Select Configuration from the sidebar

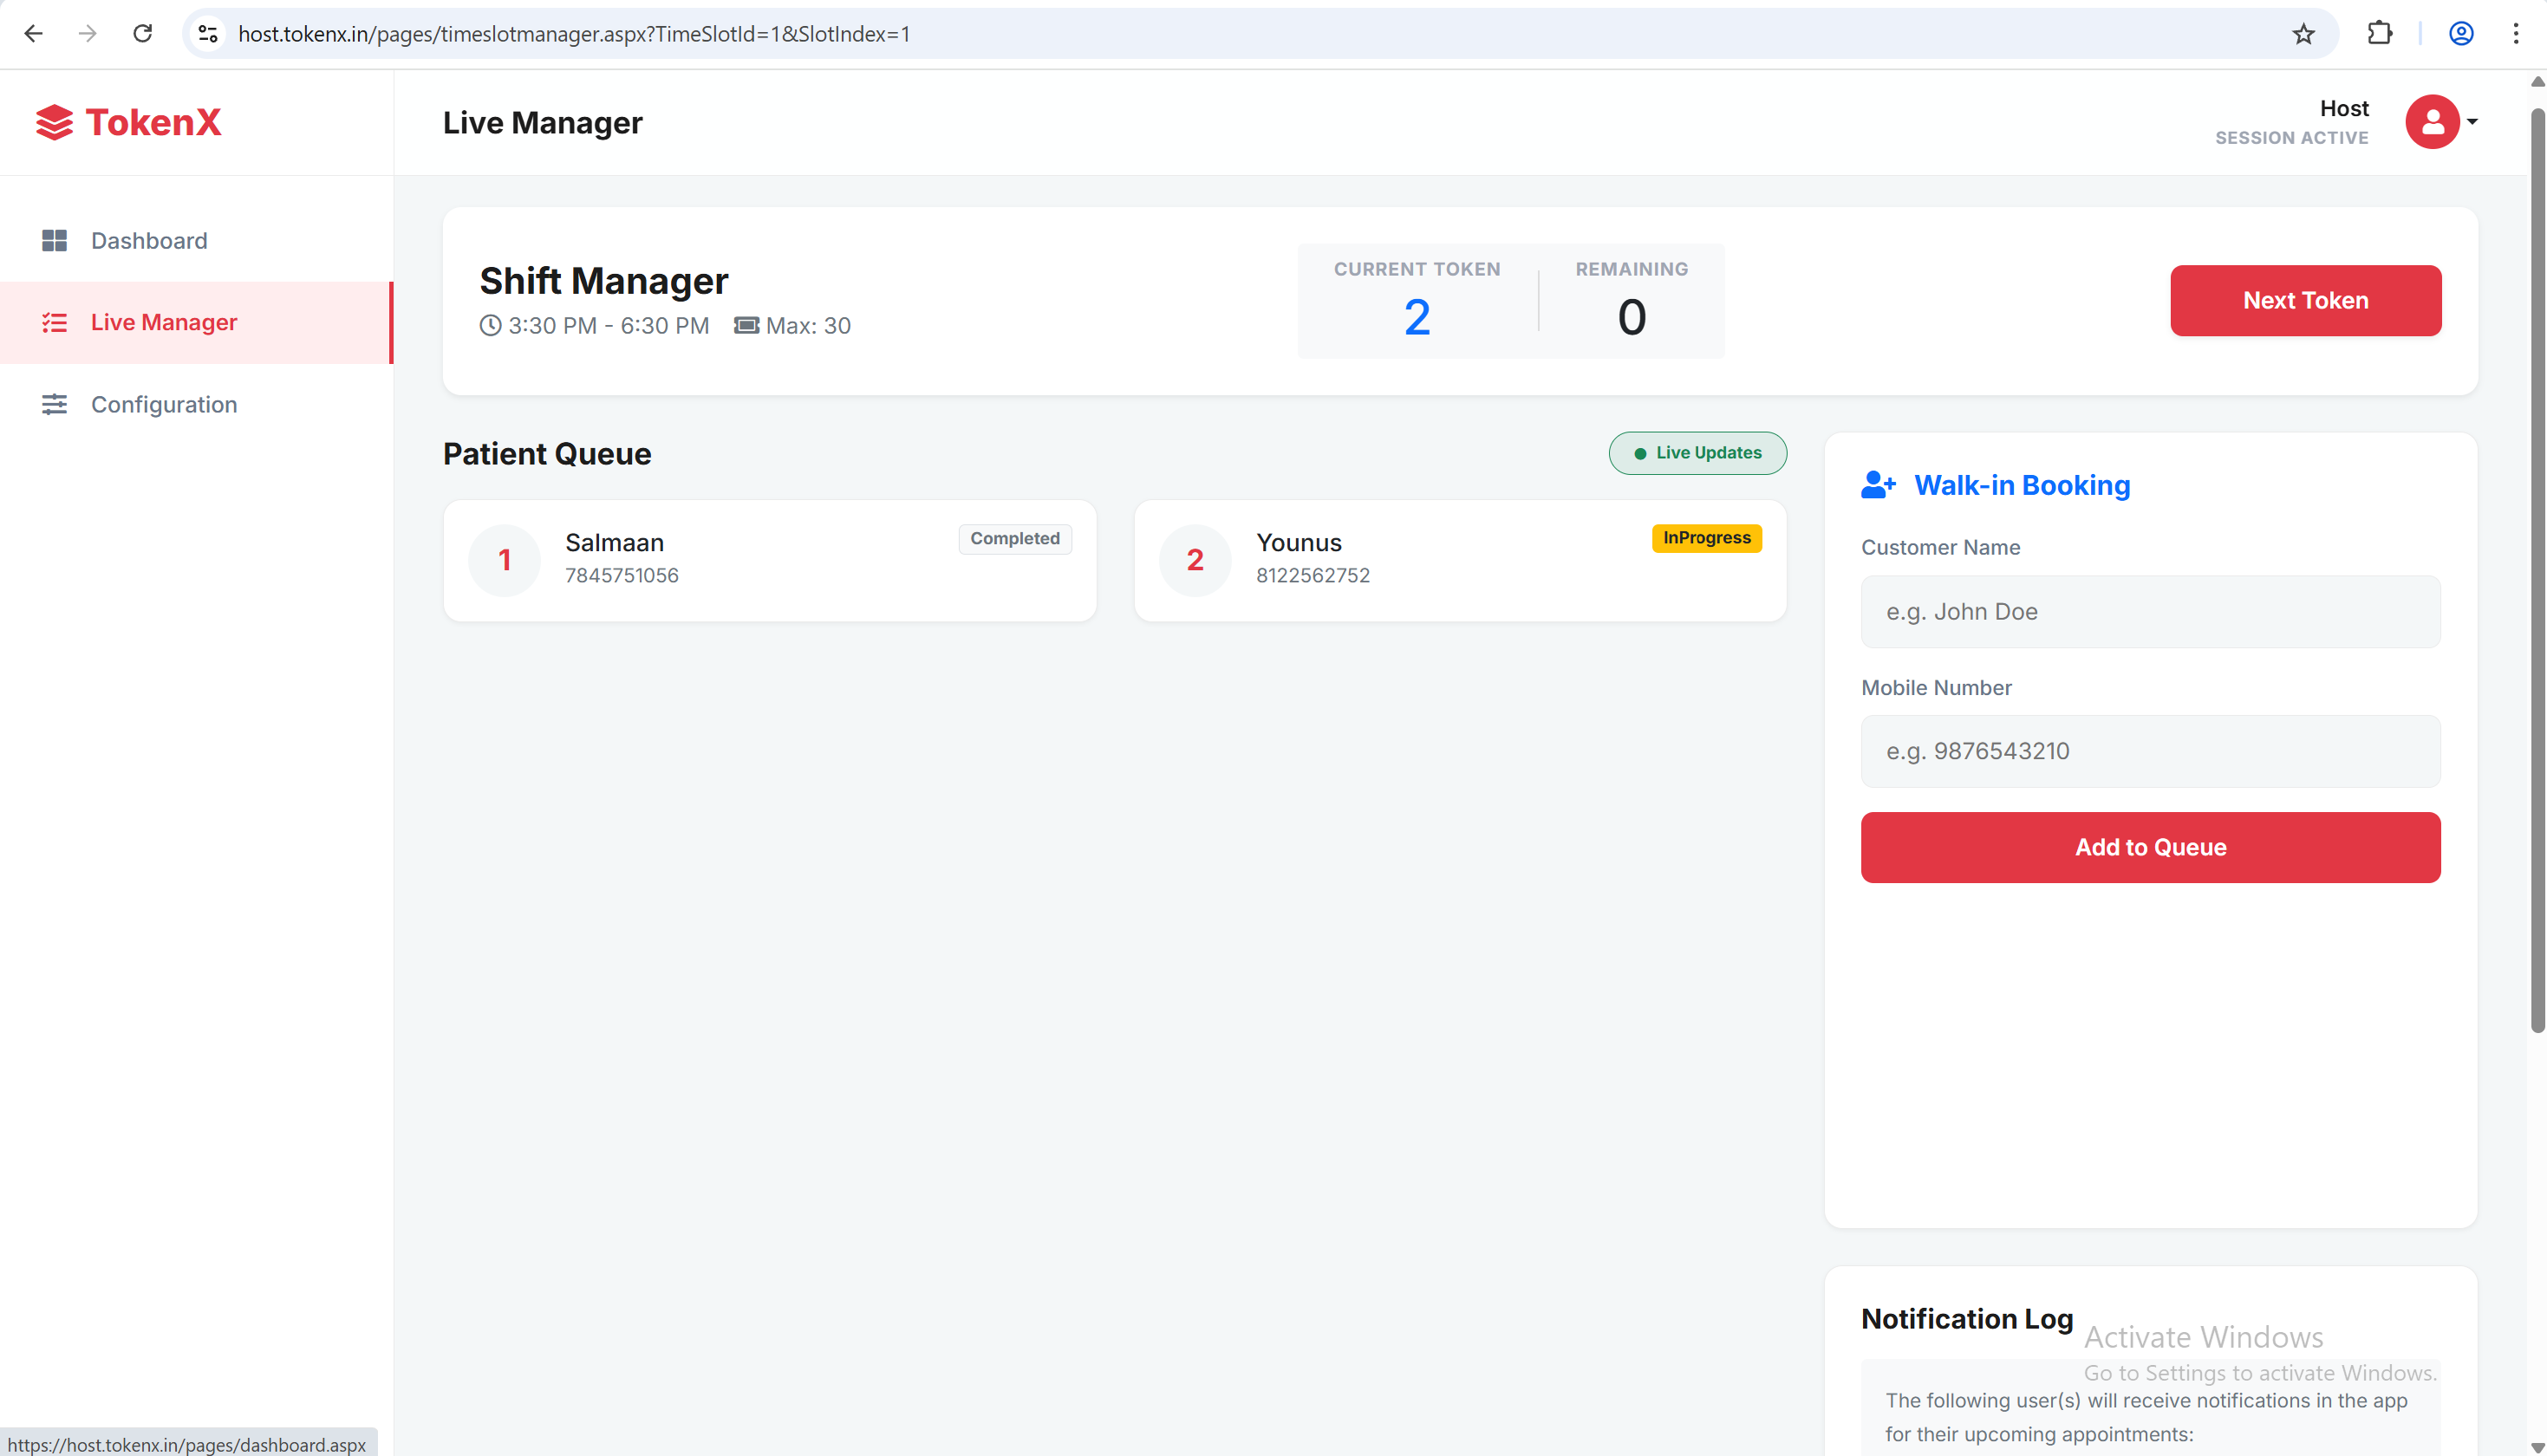pyautogui.click(x=164, y=404)
